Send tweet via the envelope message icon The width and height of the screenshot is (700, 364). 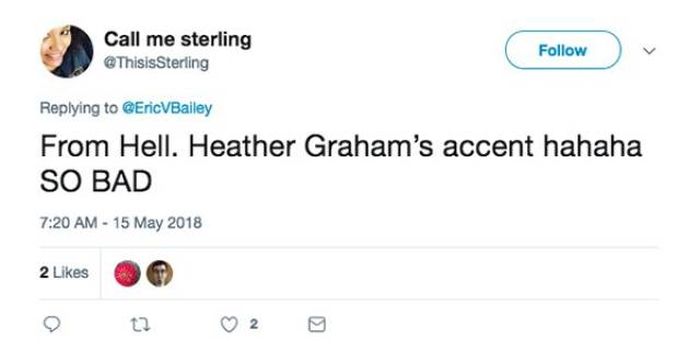pyautogui.click(x=317, y=324)
